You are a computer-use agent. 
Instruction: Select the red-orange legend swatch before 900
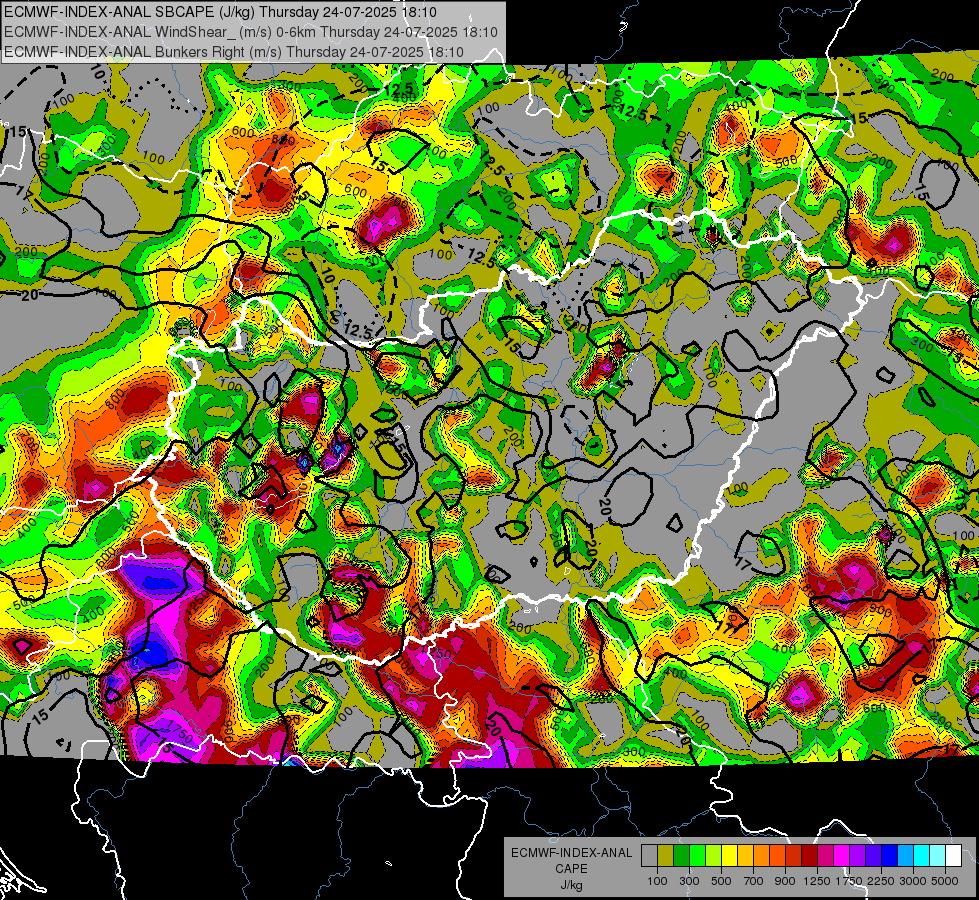tap(777, 855)
